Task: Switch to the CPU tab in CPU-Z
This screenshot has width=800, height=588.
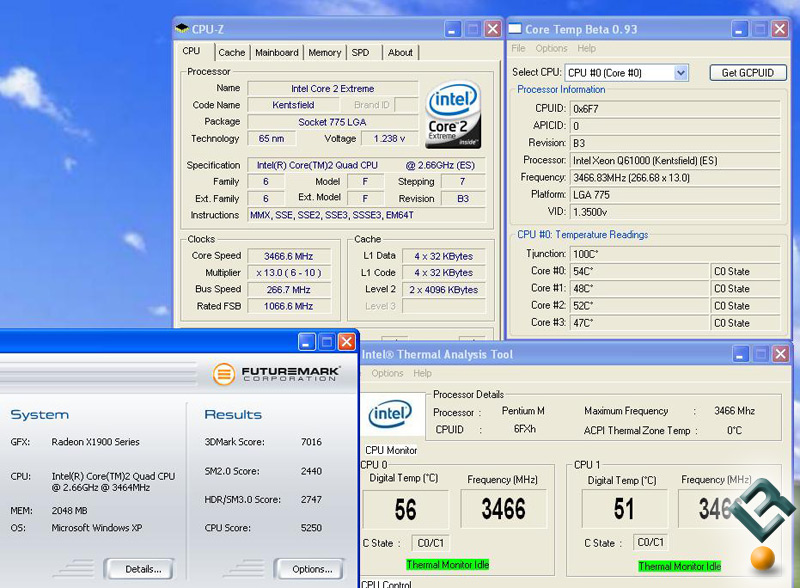Action: tap(191, 51)
